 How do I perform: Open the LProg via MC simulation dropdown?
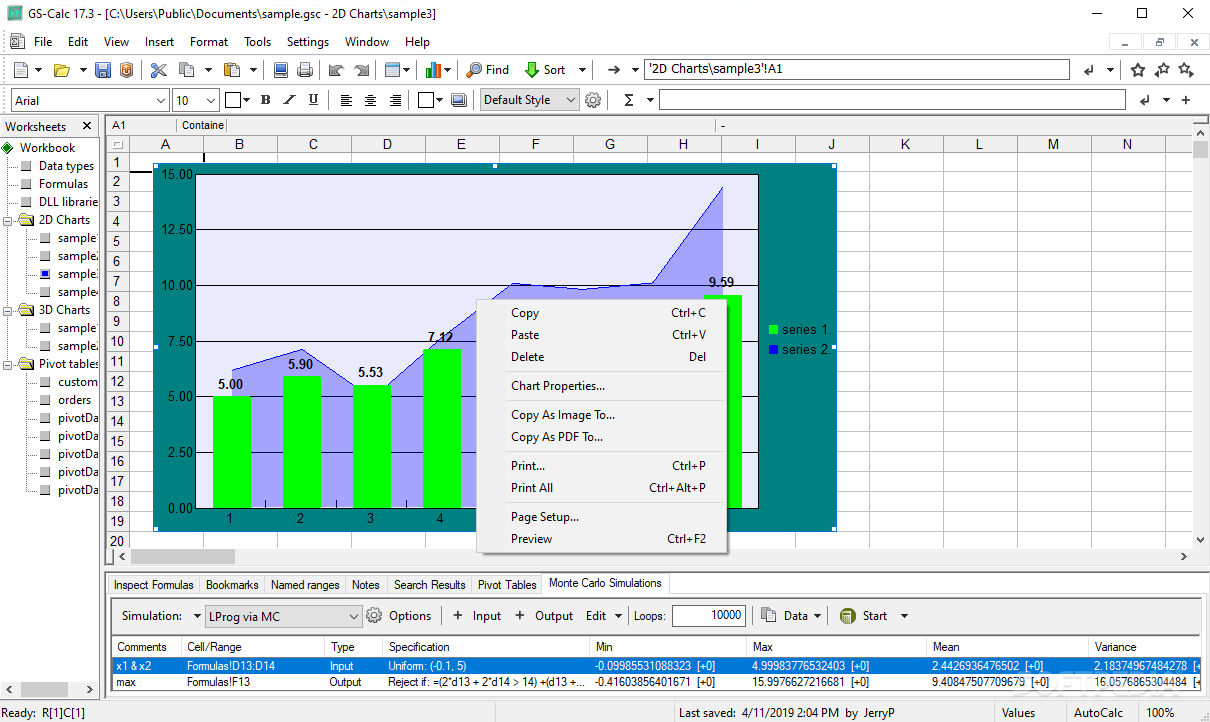tap(354, 616)
